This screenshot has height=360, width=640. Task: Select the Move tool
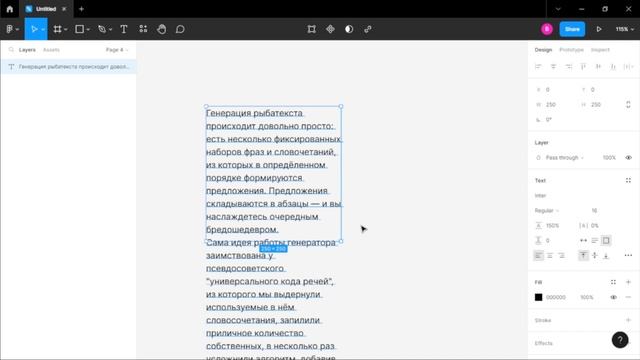pyautogui.click(x=33, y=29)
